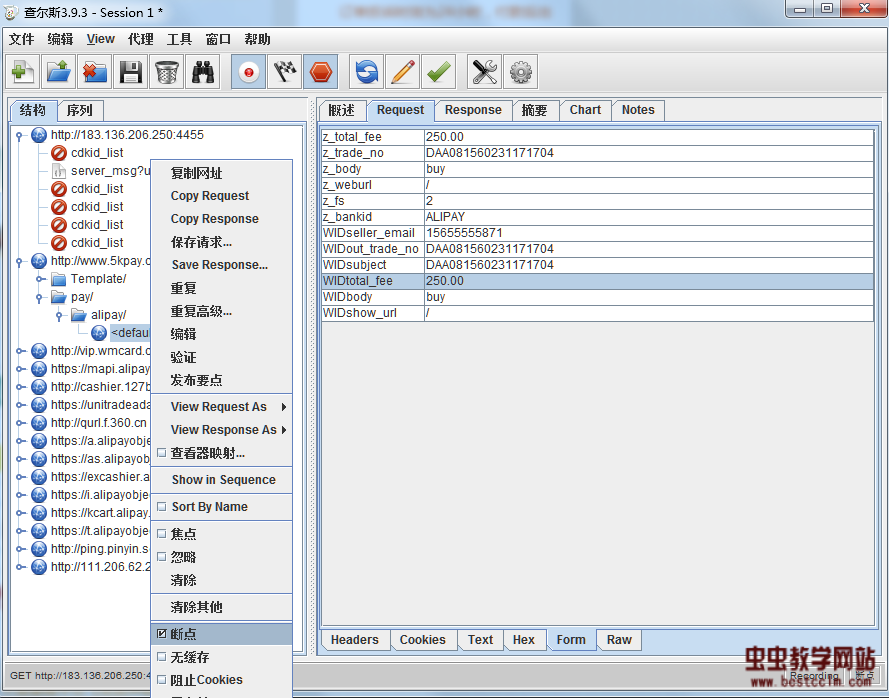
Task: Open the 代理 proxy menu
Action: click(x=141, y=39)
